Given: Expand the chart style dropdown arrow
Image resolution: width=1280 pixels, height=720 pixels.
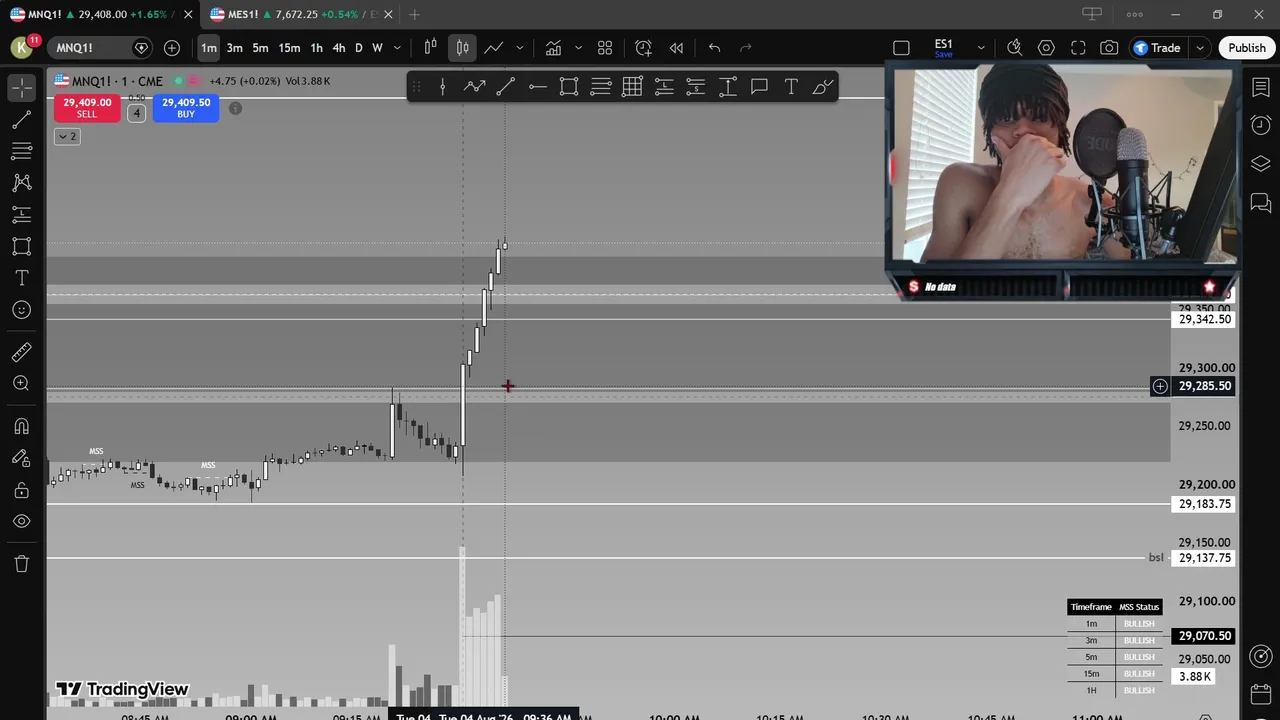Looking at the screenshot, I should pos(519,48).
